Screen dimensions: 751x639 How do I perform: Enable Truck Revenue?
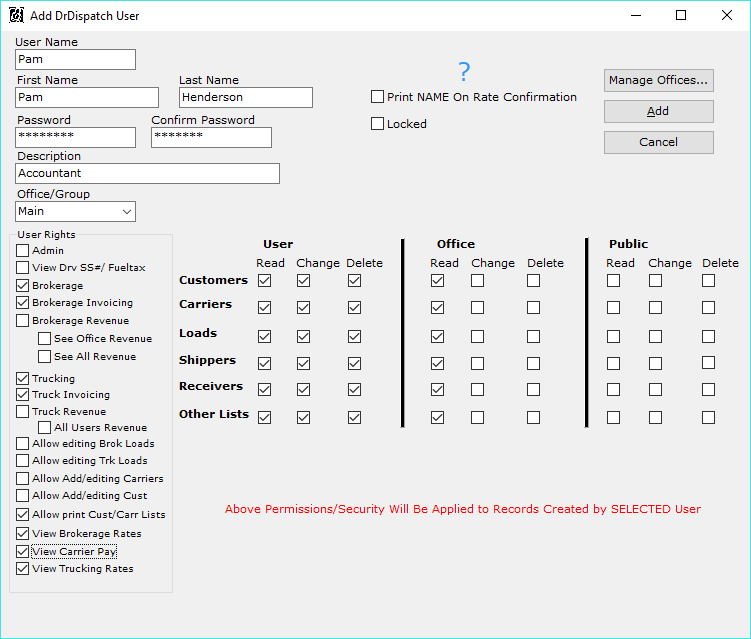[x=23, y=411]
